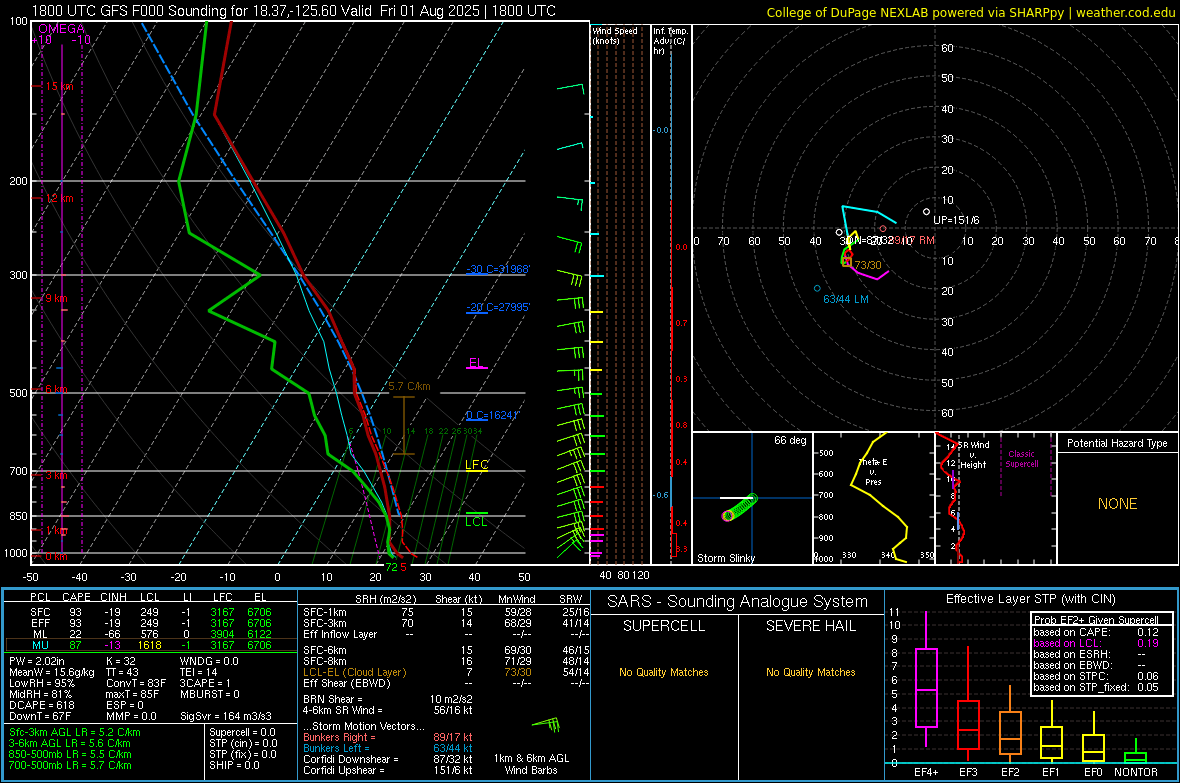Click the SFC-1km SRH row label
Screen dimensions: 1180x783
tap(324, 612)
